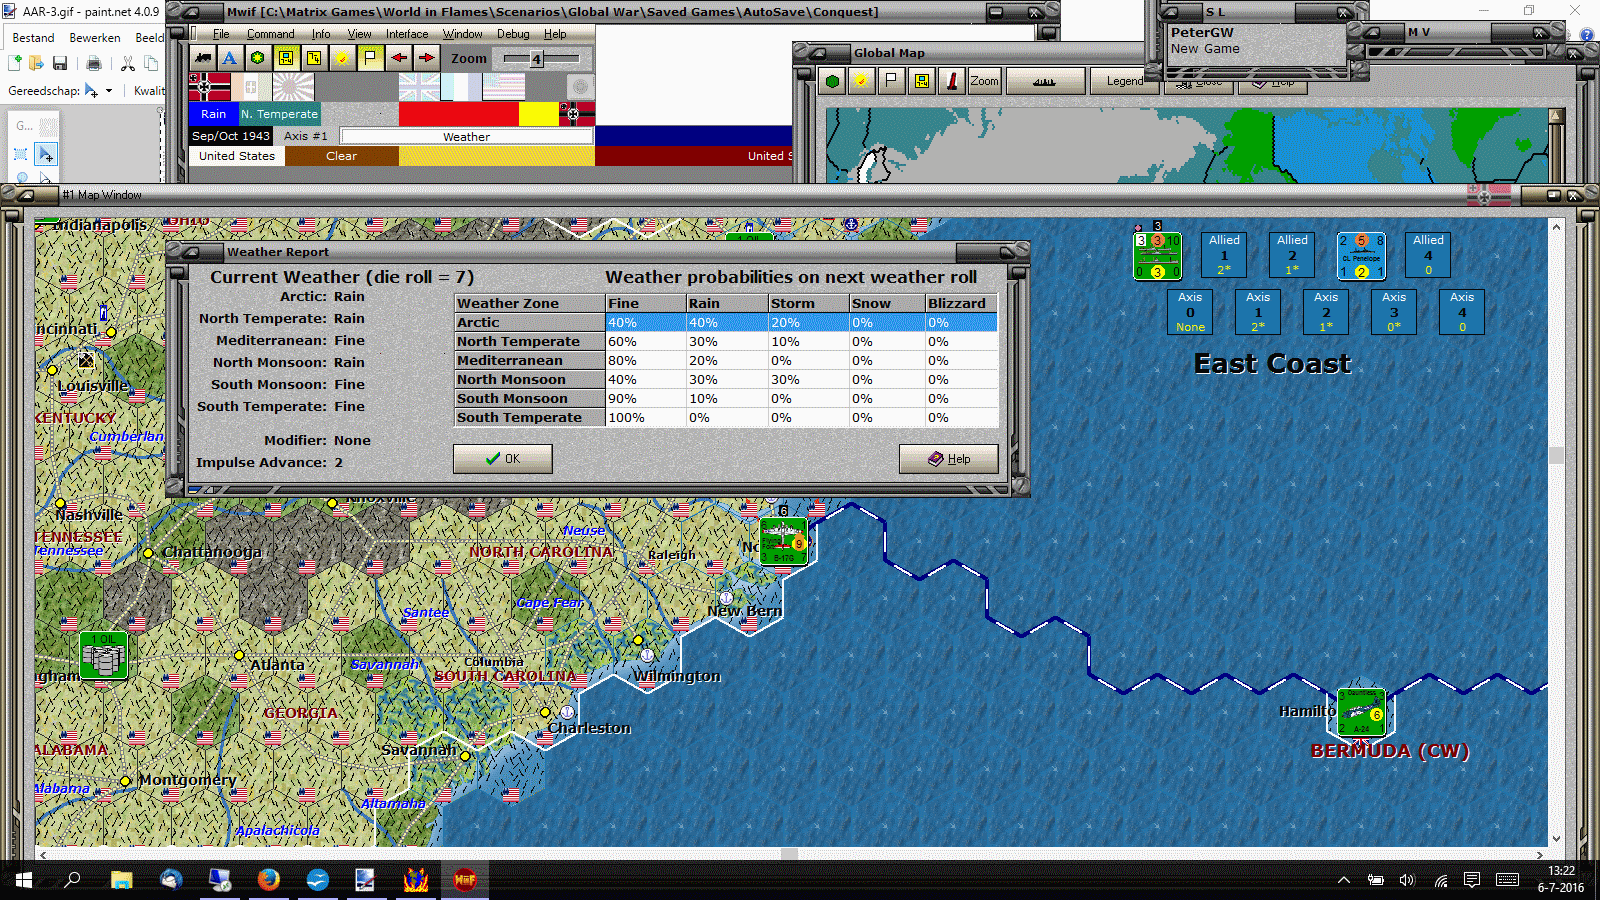Confirm Weather Report with OK button

coord(502,459)
